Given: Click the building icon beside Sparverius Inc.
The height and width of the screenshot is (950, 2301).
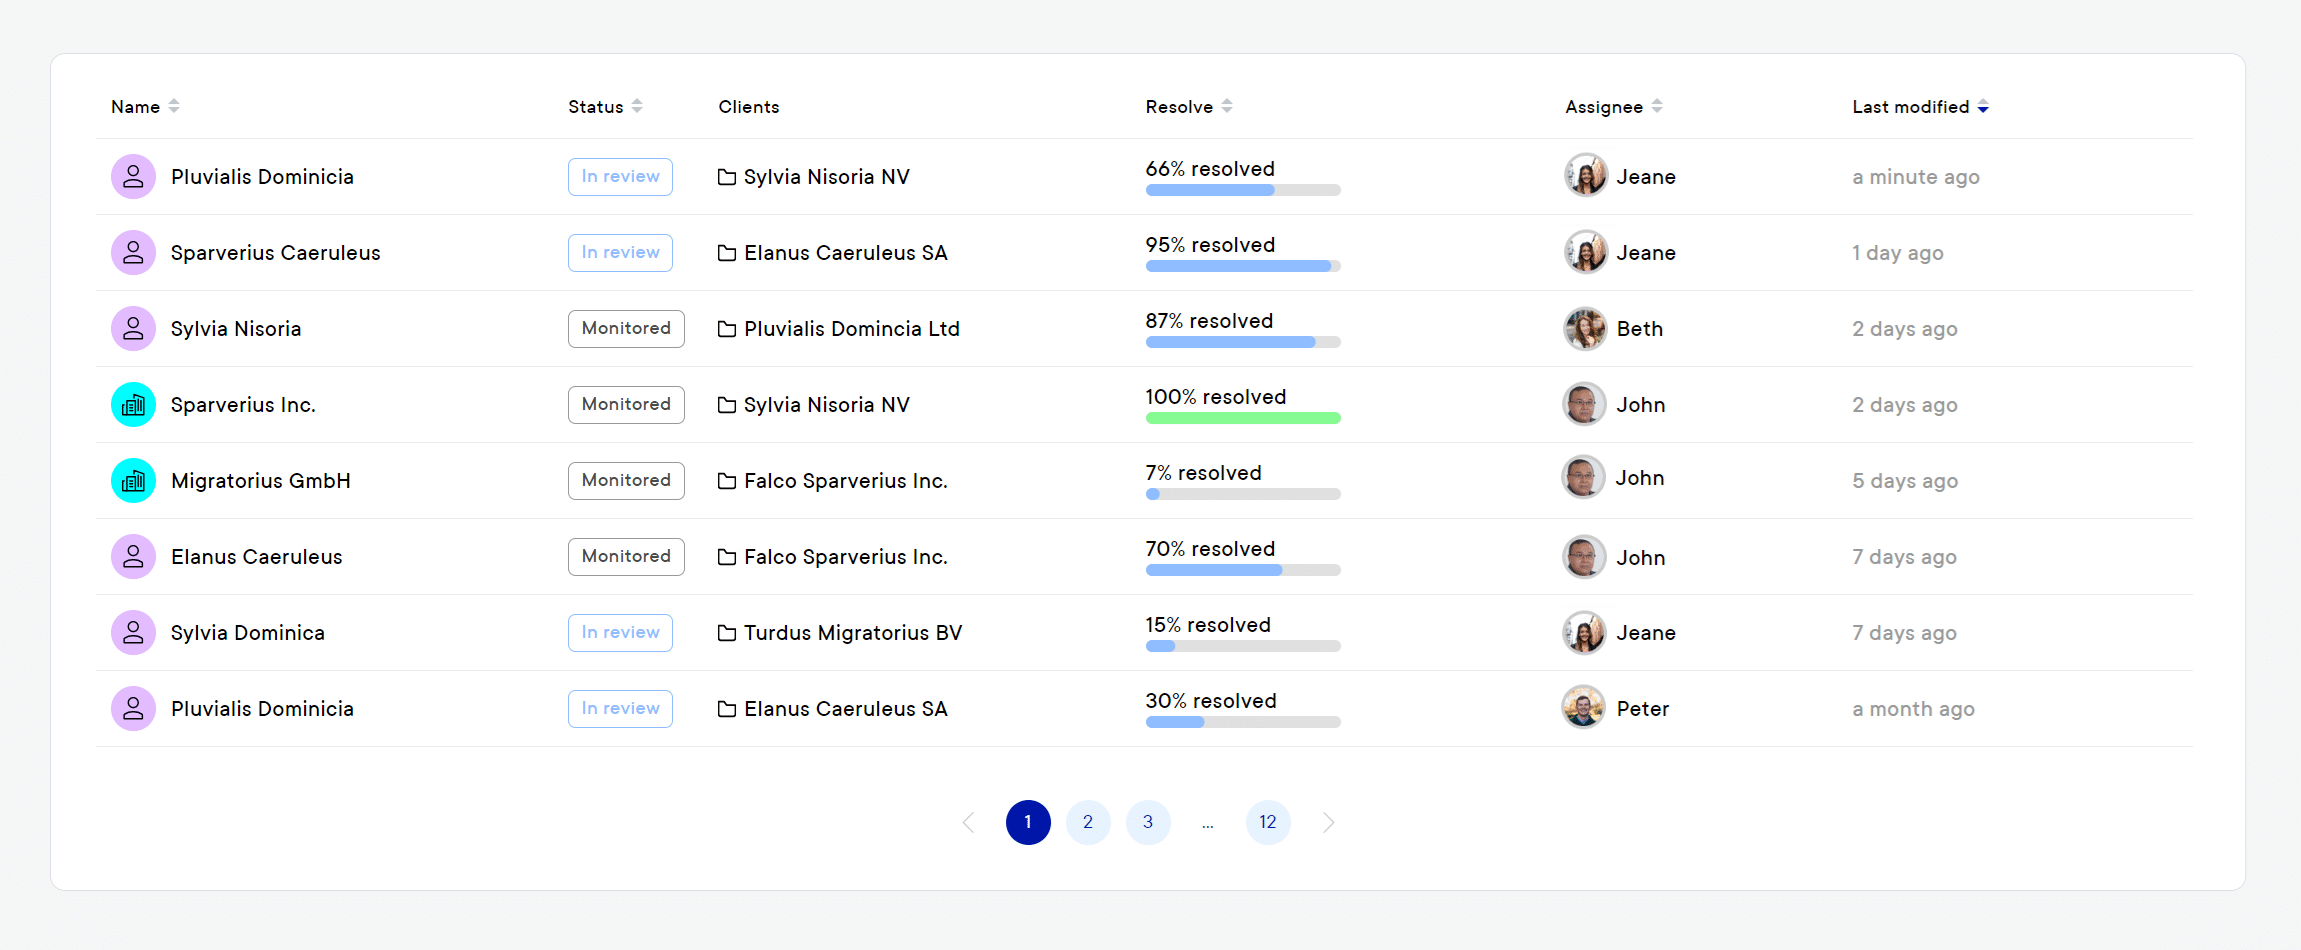Looking at the screenshot, I should [133, 405].
